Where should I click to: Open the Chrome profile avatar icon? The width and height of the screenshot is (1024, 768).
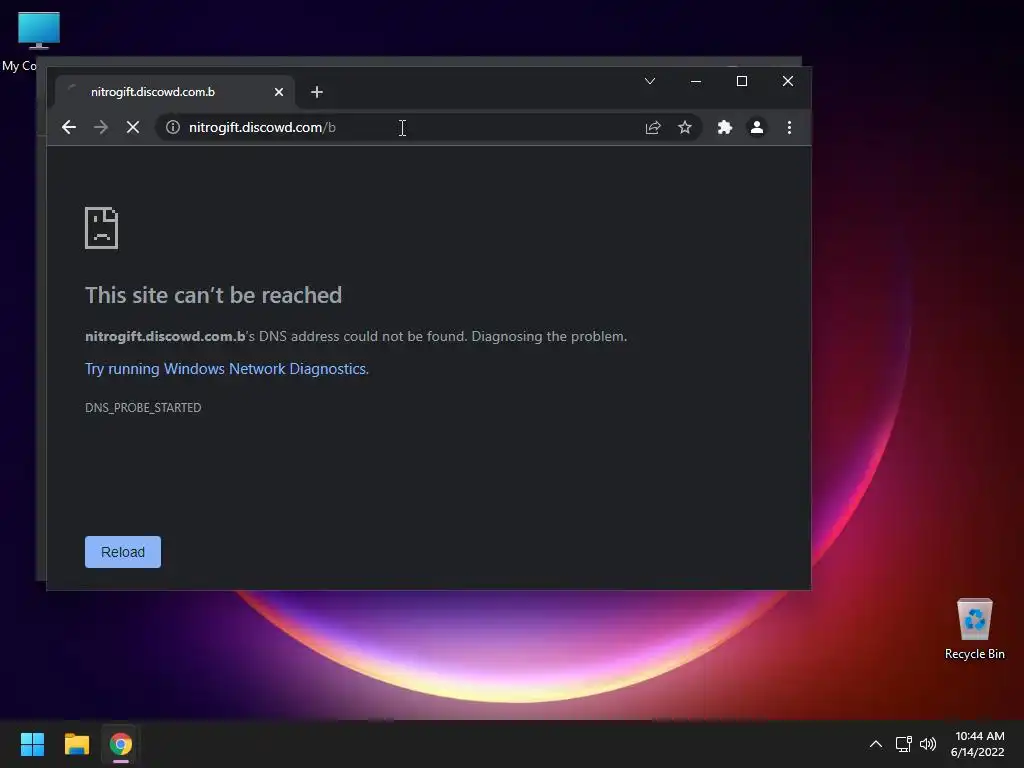757,127
